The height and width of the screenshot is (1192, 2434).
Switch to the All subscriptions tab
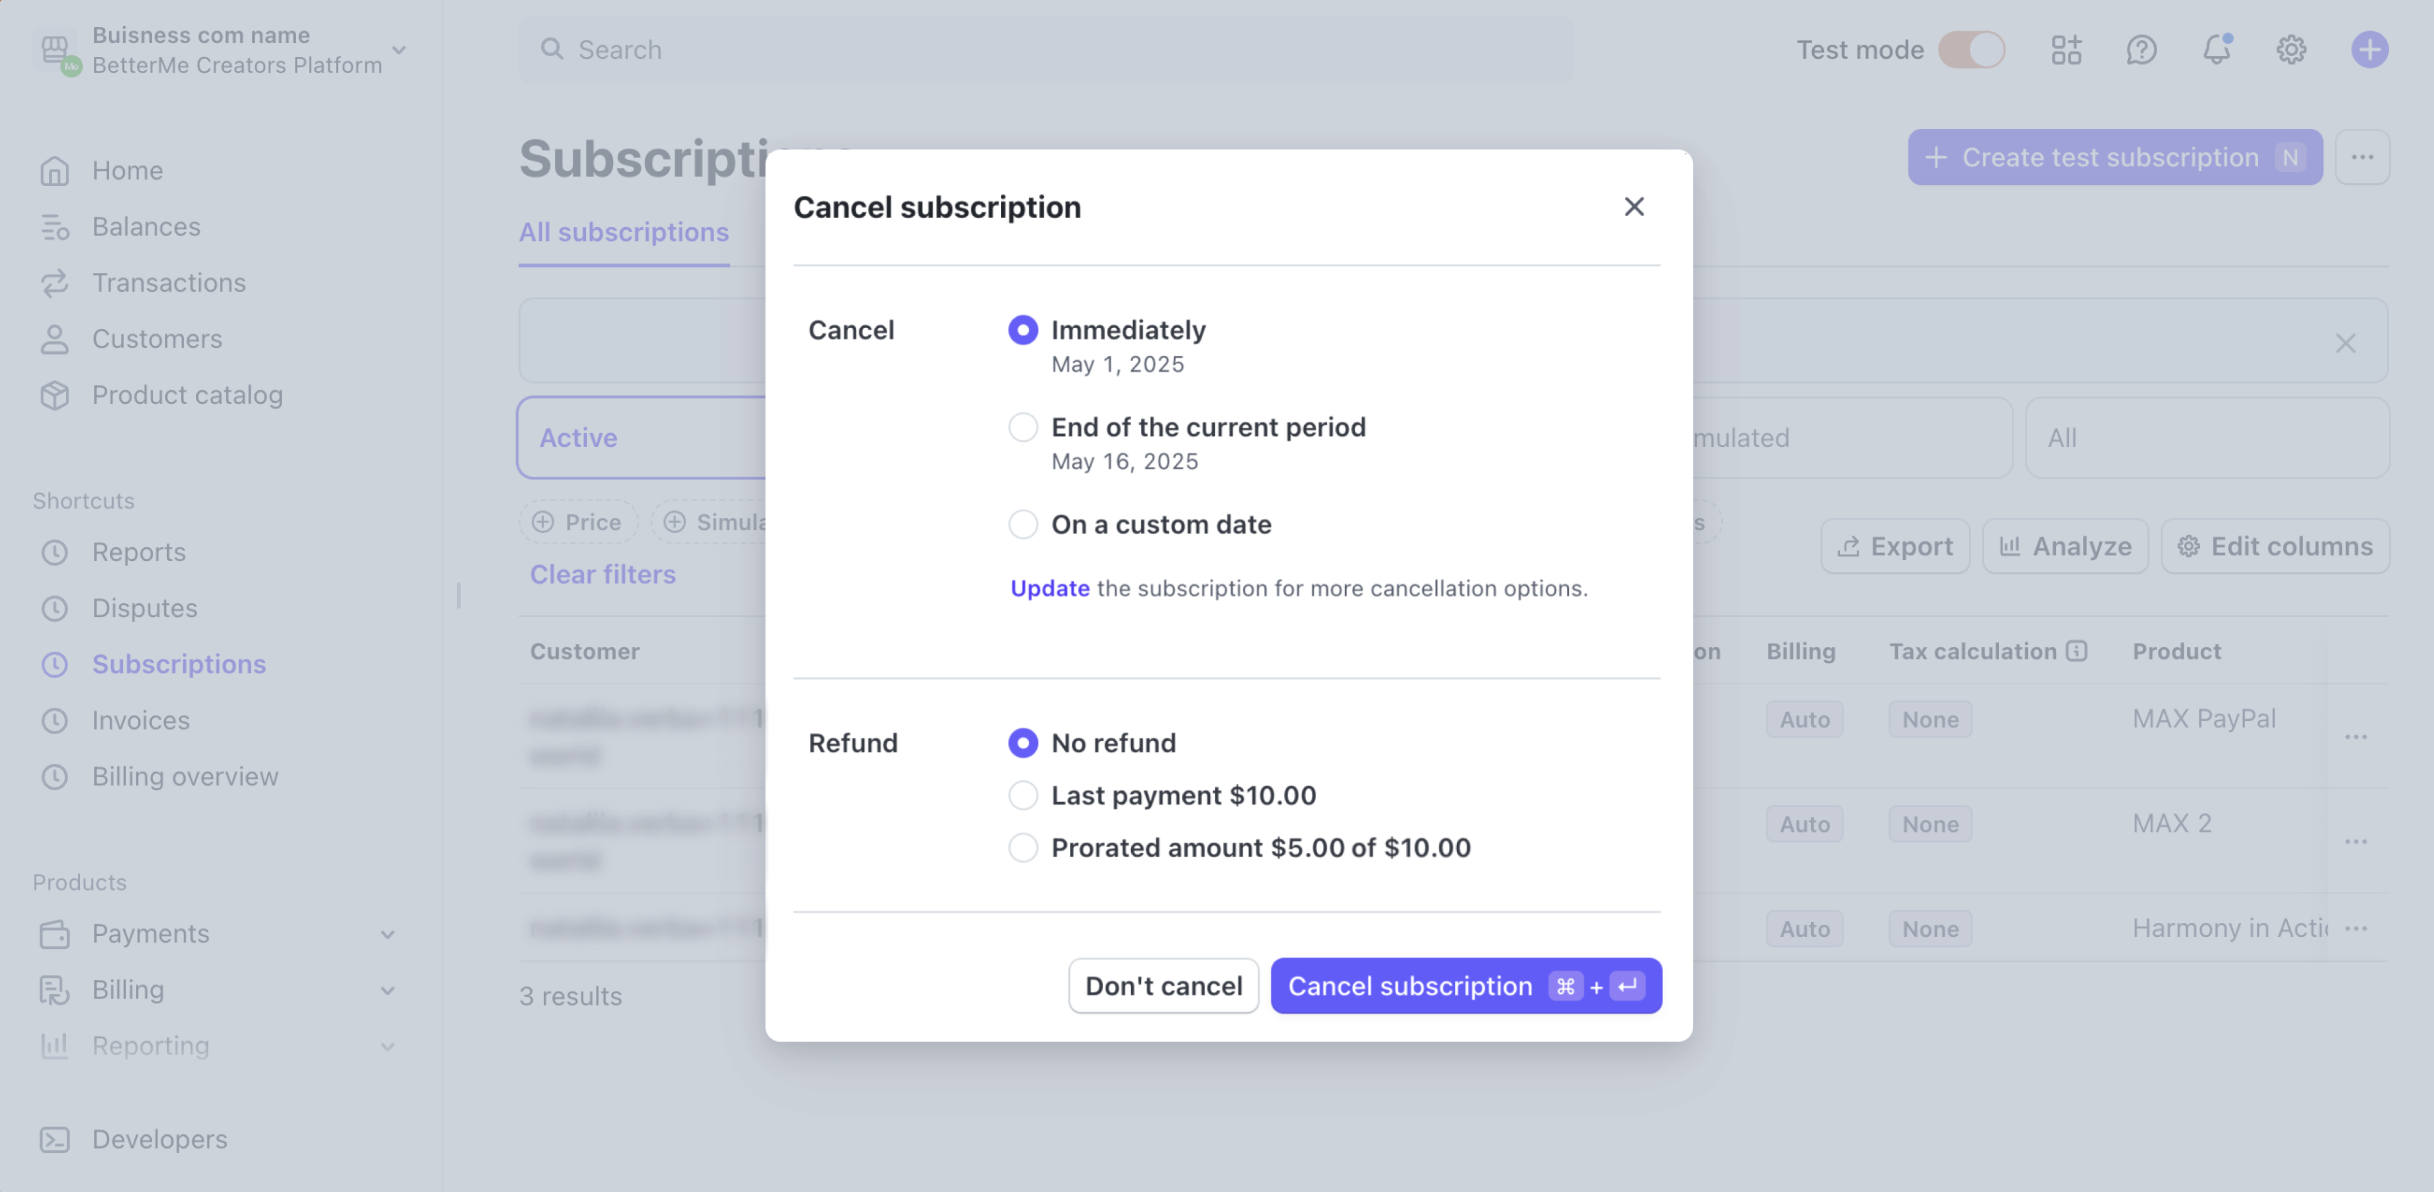coord(623,232)
